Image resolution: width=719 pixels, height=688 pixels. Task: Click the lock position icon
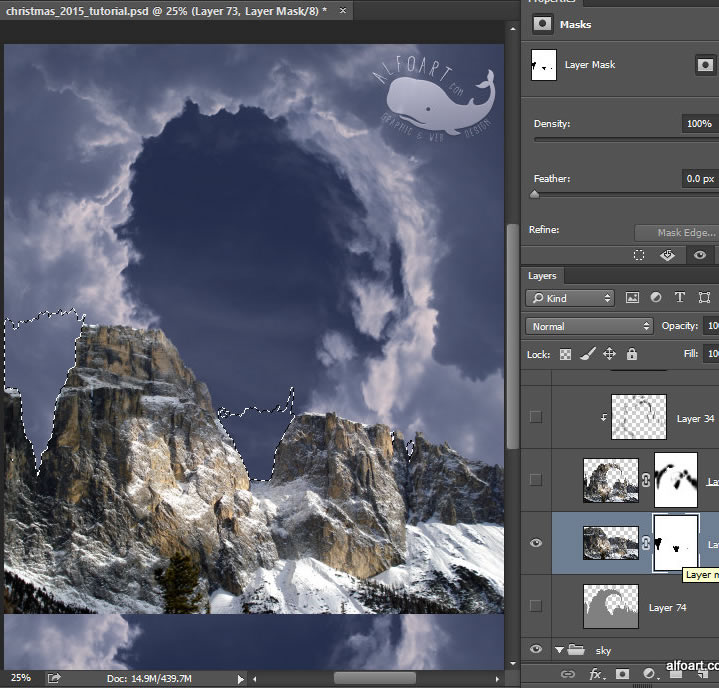610,354
